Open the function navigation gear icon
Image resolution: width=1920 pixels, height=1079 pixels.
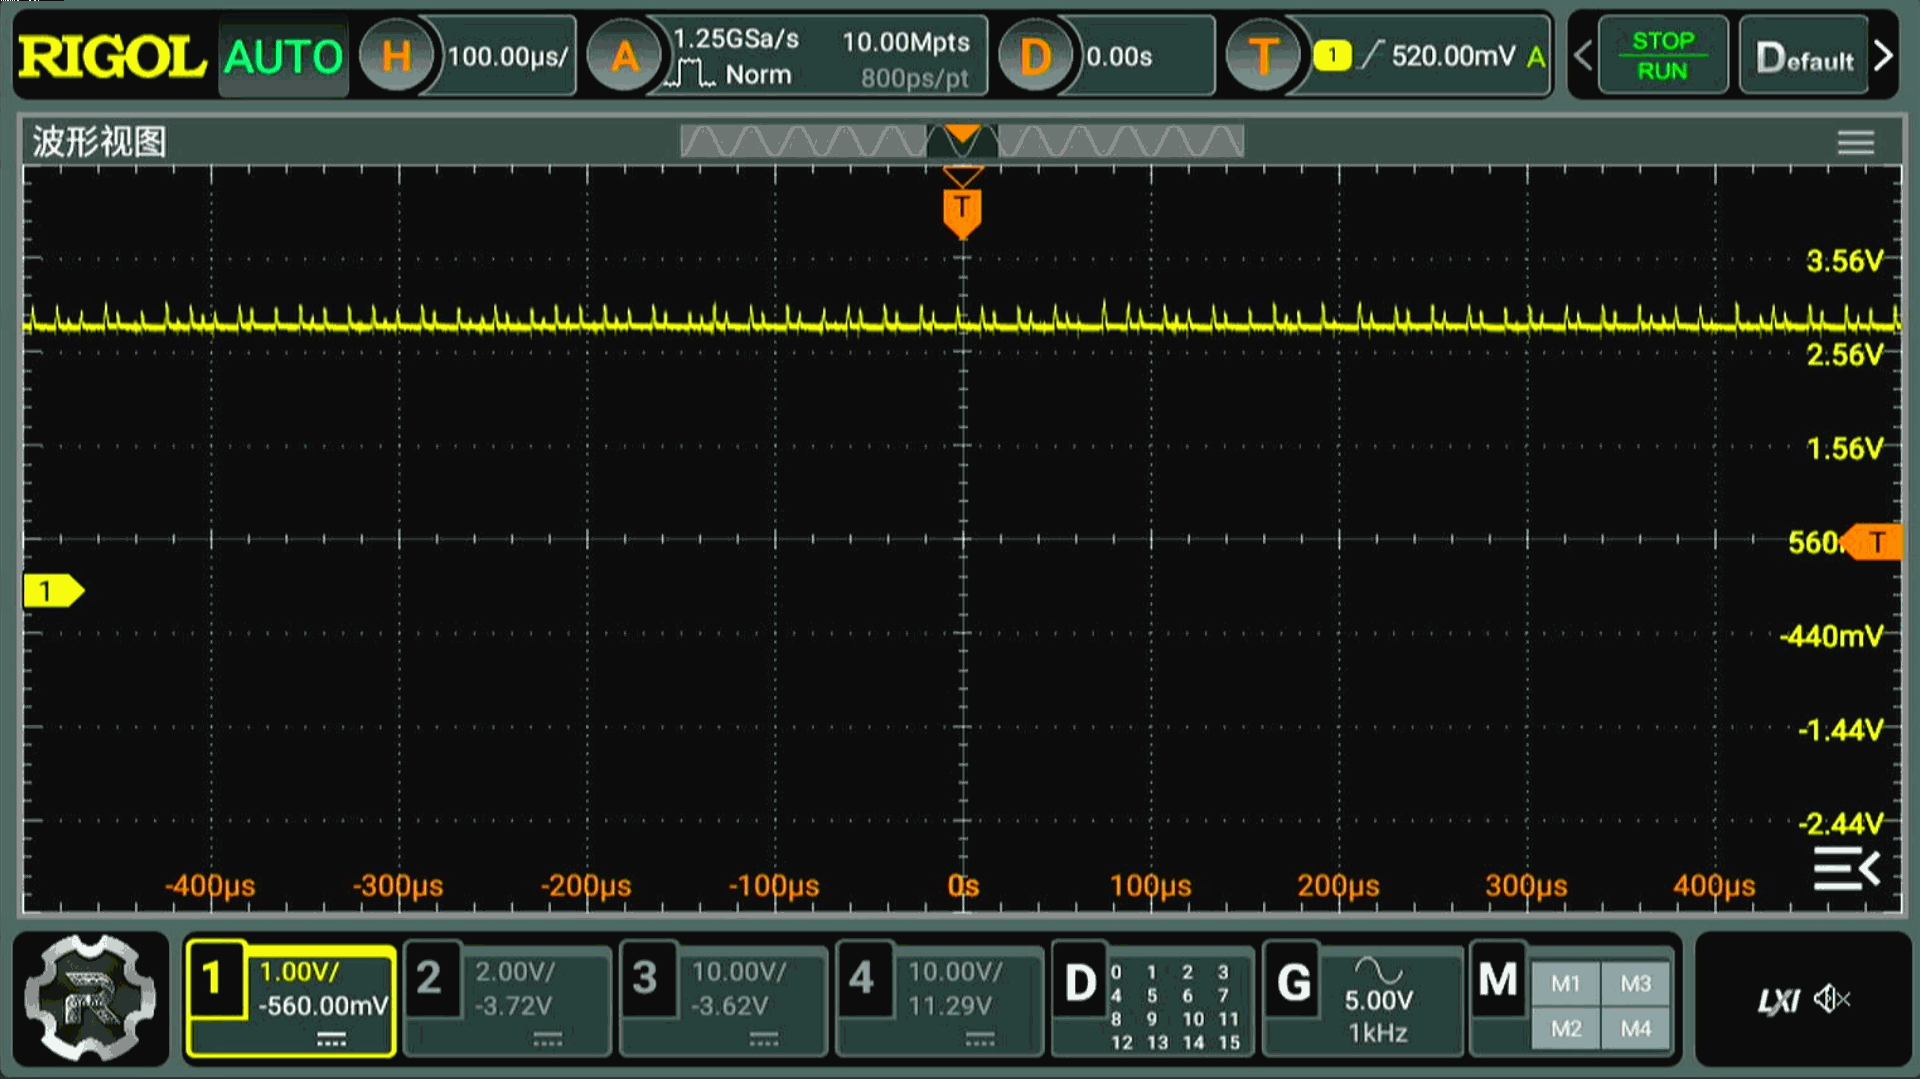point(90,997)
